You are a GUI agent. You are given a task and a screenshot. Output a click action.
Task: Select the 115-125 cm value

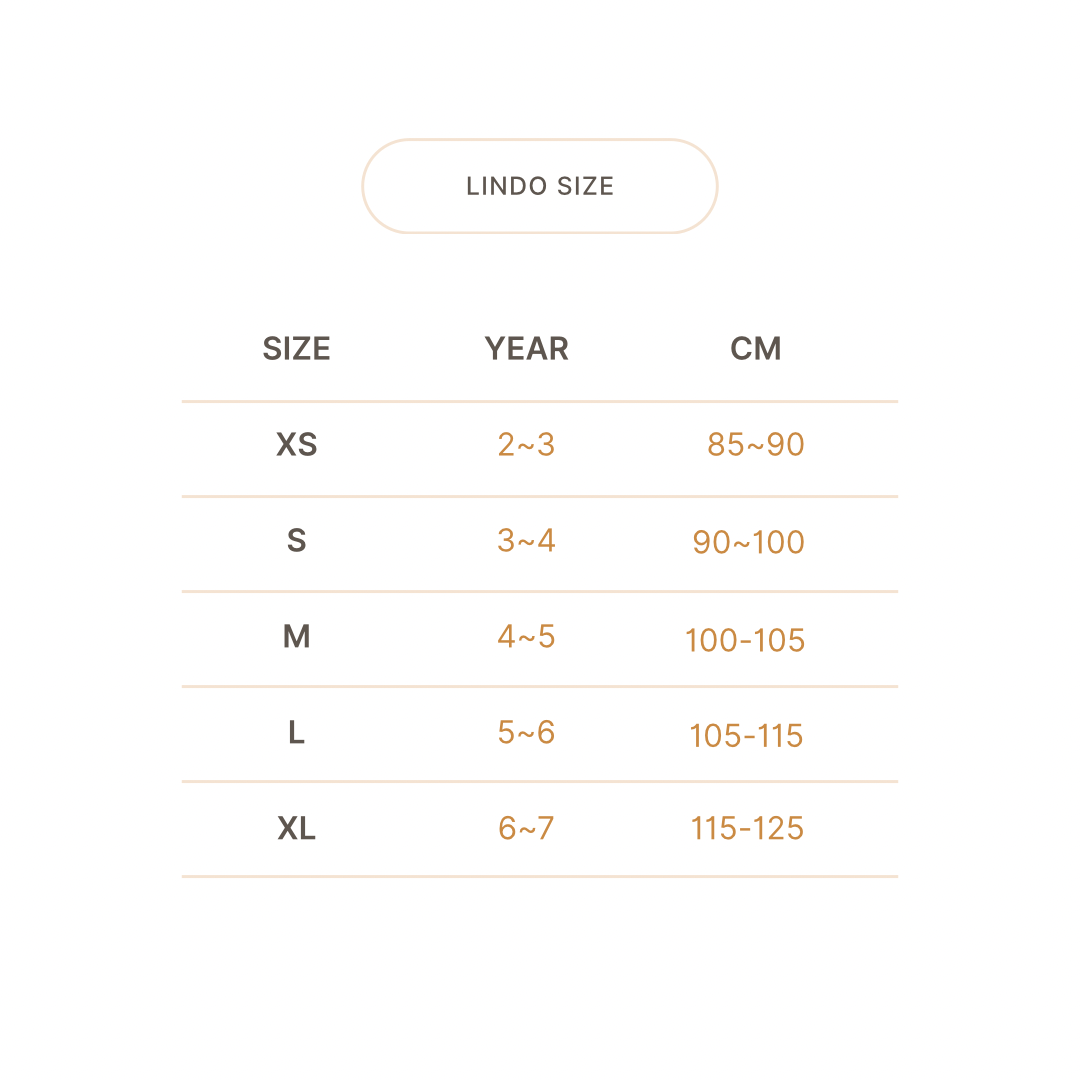pyautogui.click(x=747, y=829)
